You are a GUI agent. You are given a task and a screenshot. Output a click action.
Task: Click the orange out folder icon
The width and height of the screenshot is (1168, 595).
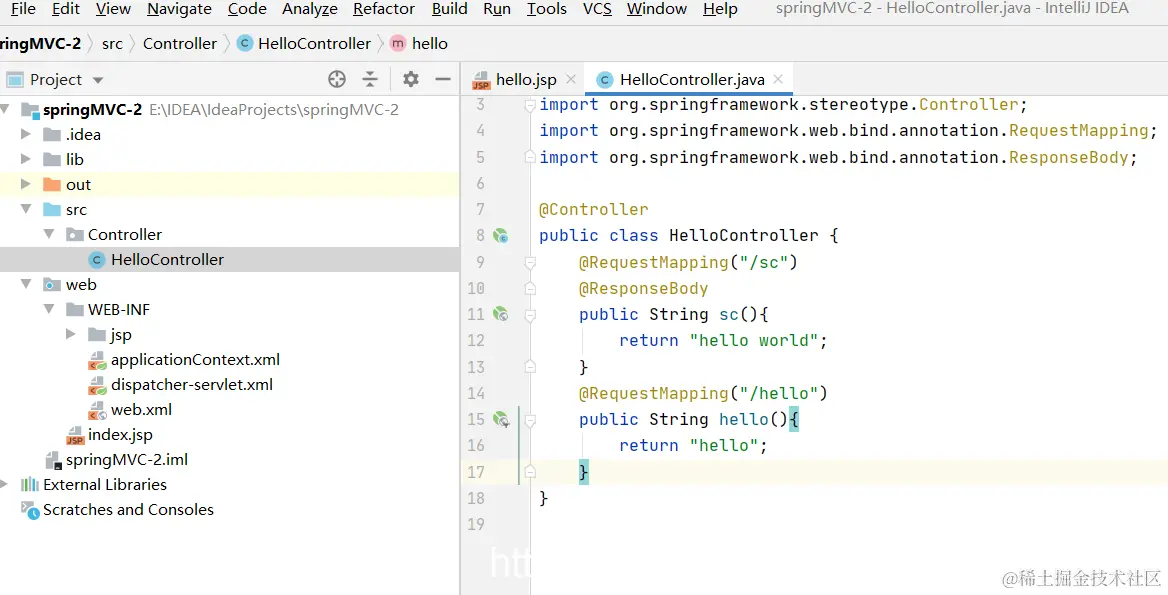(x=52, y=185)
